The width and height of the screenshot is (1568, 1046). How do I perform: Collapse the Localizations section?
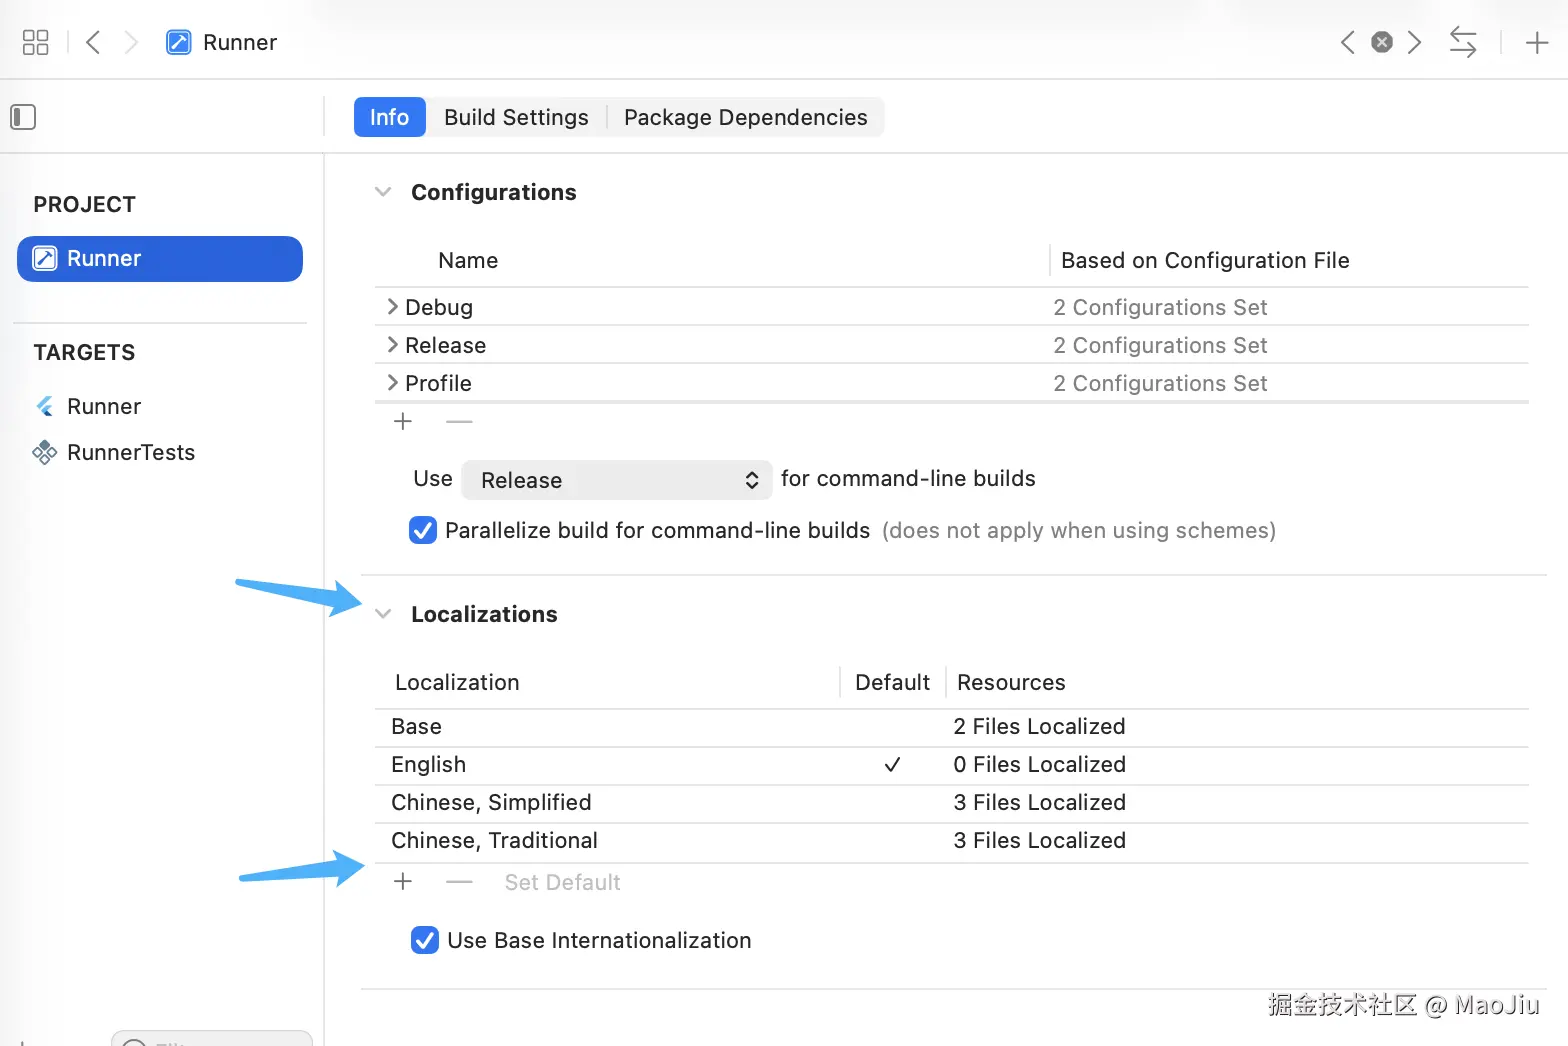[383, 614]
